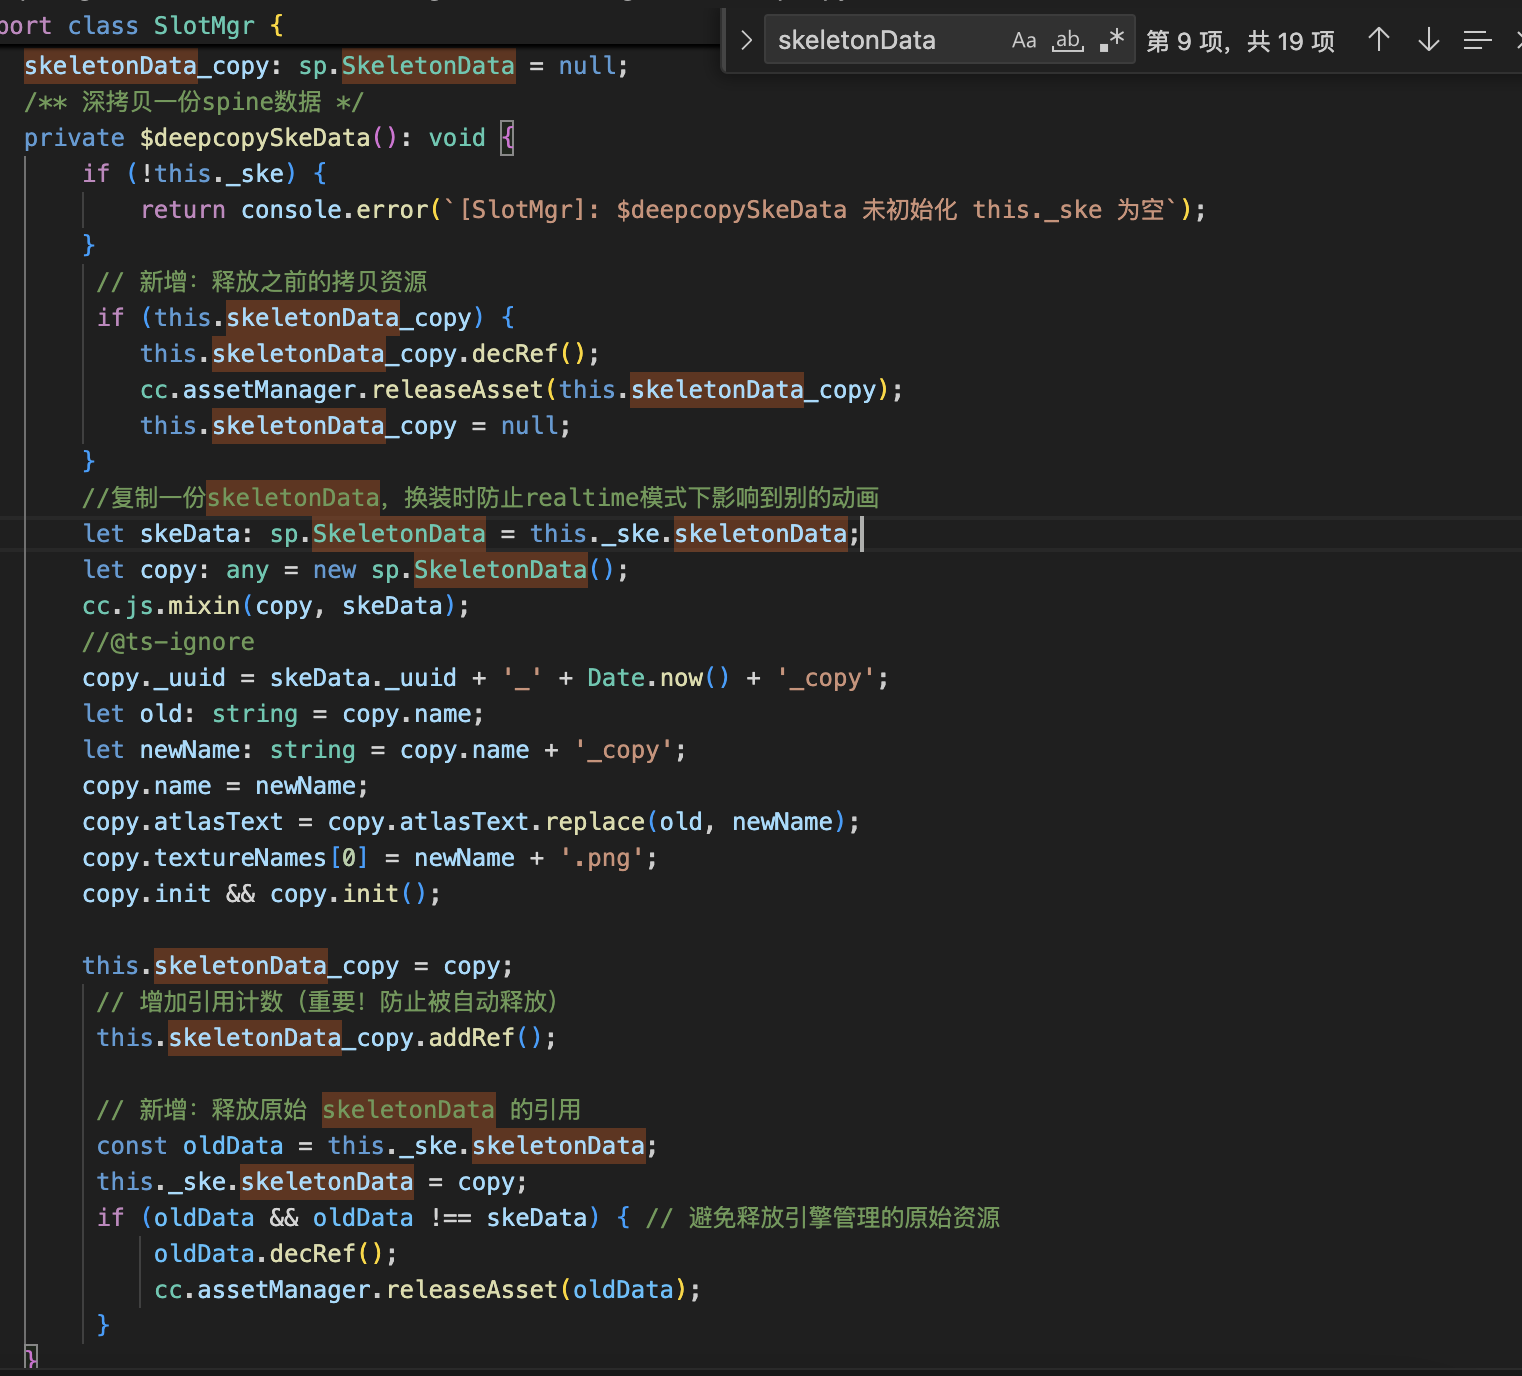This screenshot has height=1376, width=1522.
Task: Jump to next match with down arrow
Action: (1429, 40)
